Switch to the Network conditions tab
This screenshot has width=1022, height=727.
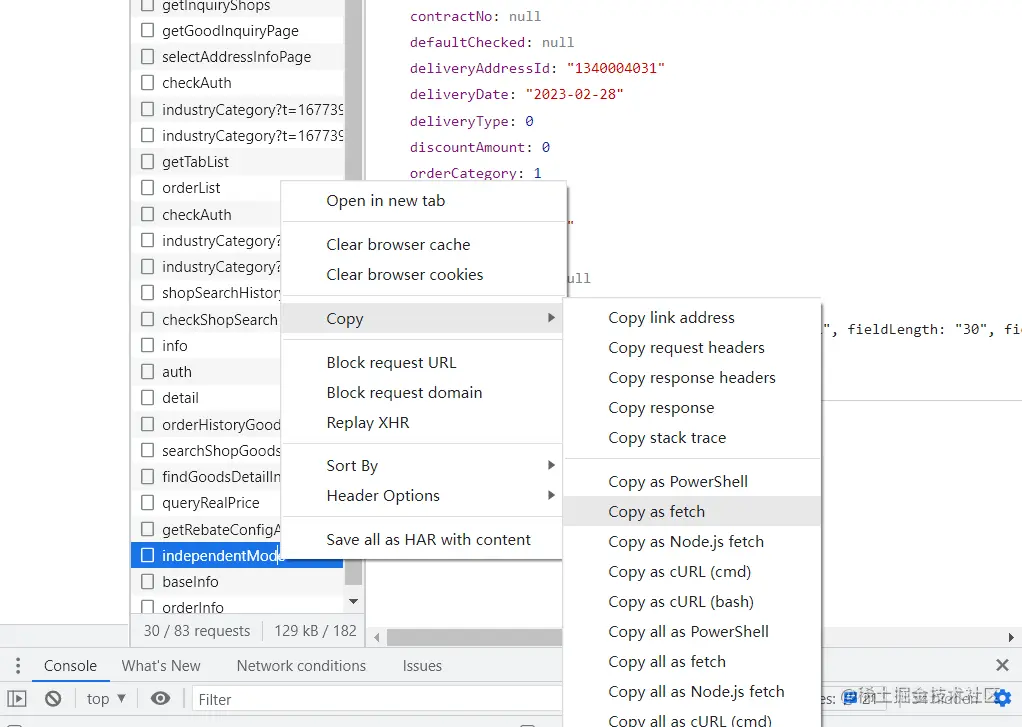click(301, 666)
